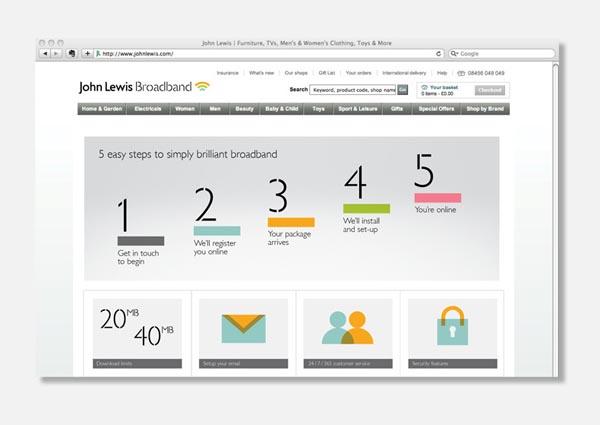Click the Security features label bar
Screen dimensions: 600x425
pyautogui.click(x=453, y=363)
